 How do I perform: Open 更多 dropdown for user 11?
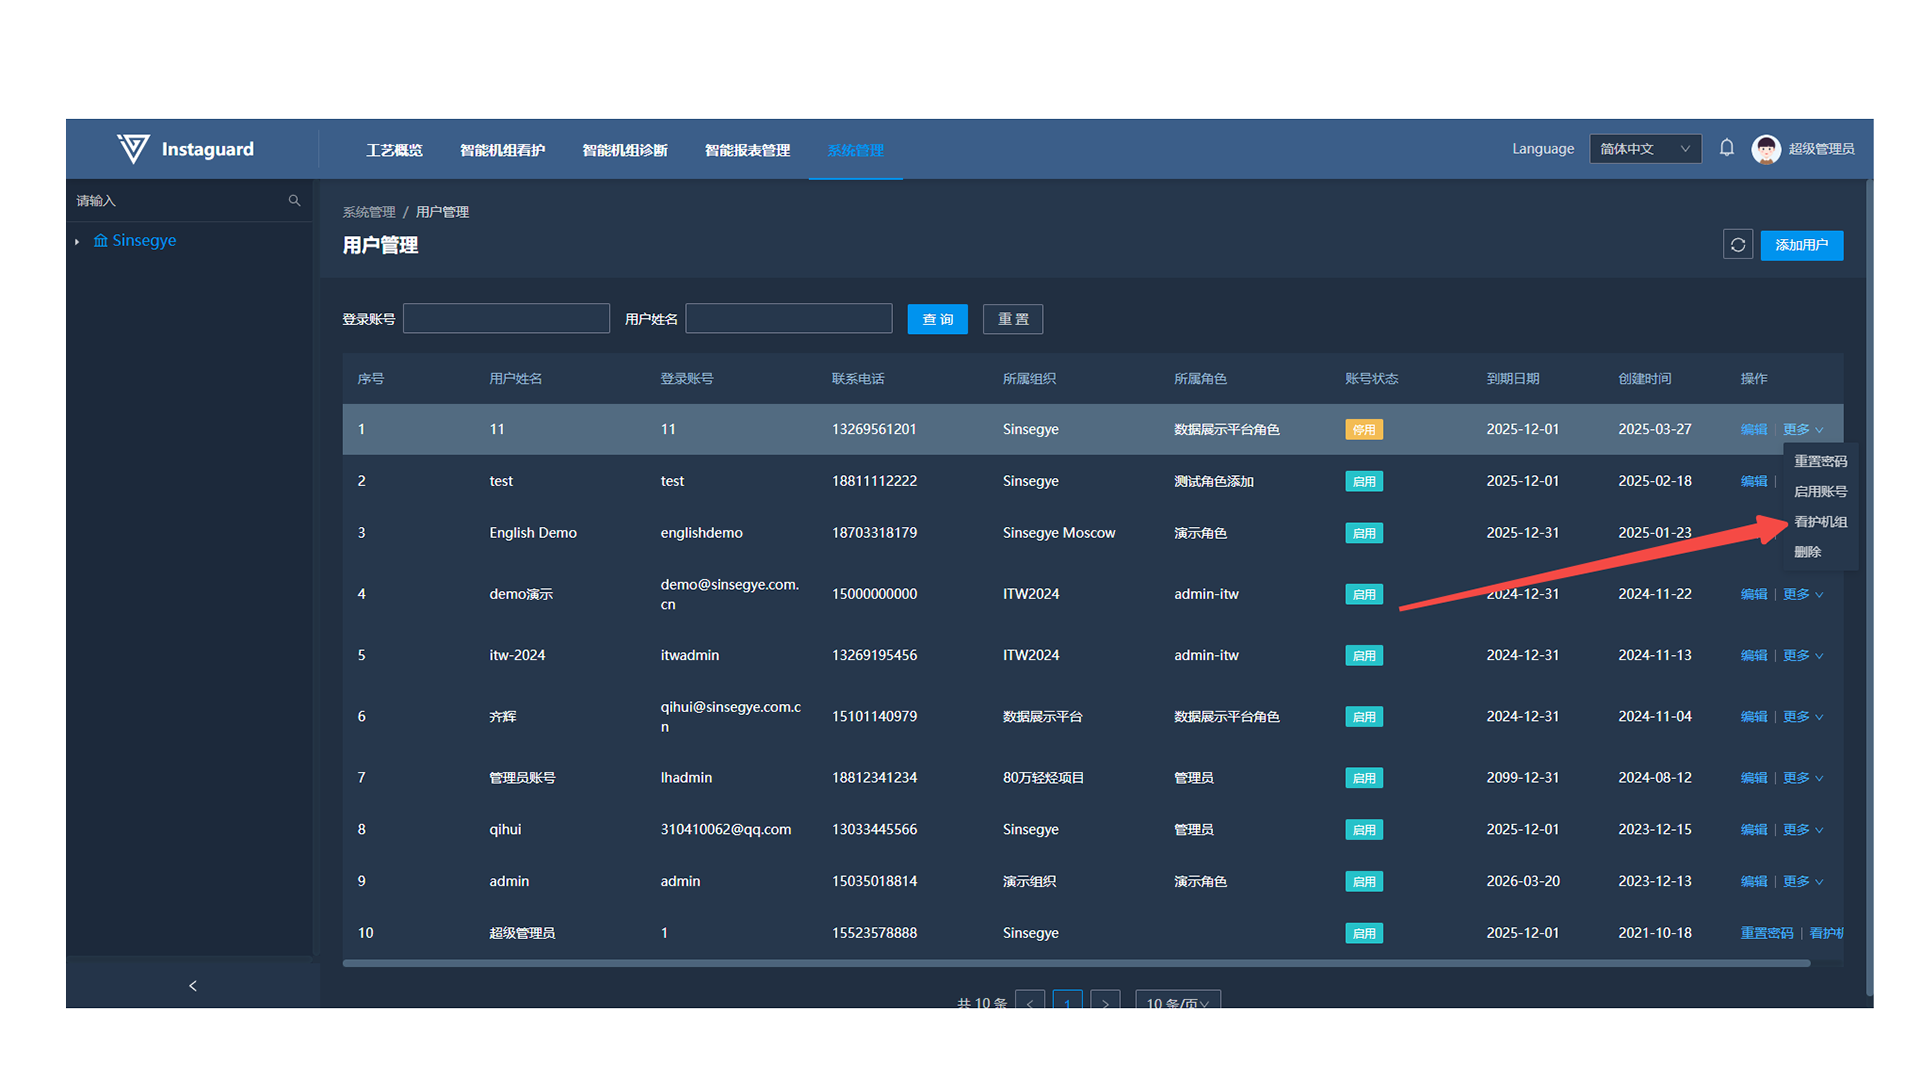point(1803,429)
